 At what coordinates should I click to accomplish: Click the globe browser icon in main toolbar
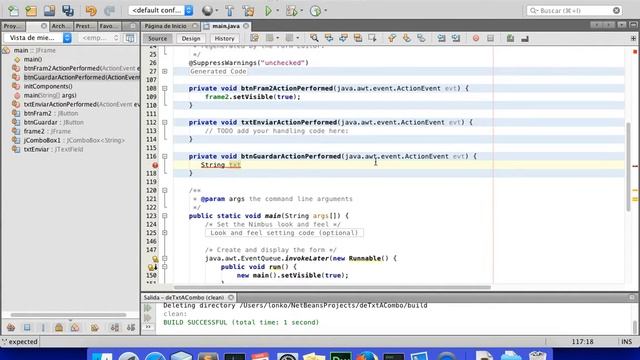[x=208, y=11]
